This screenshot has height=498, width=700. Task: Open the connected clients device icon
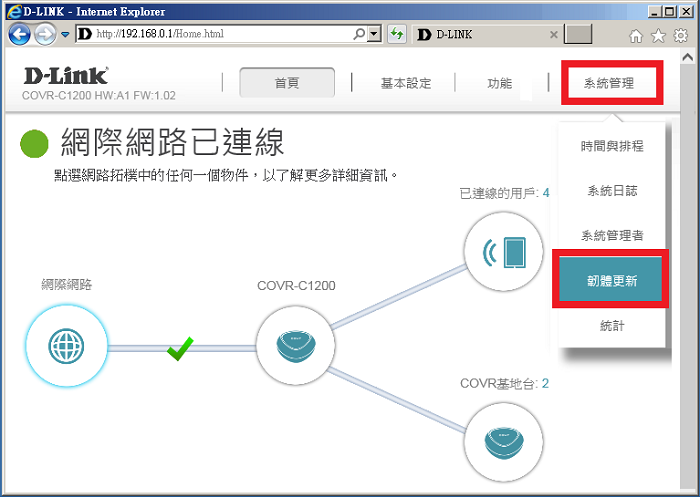coord(505,252)
